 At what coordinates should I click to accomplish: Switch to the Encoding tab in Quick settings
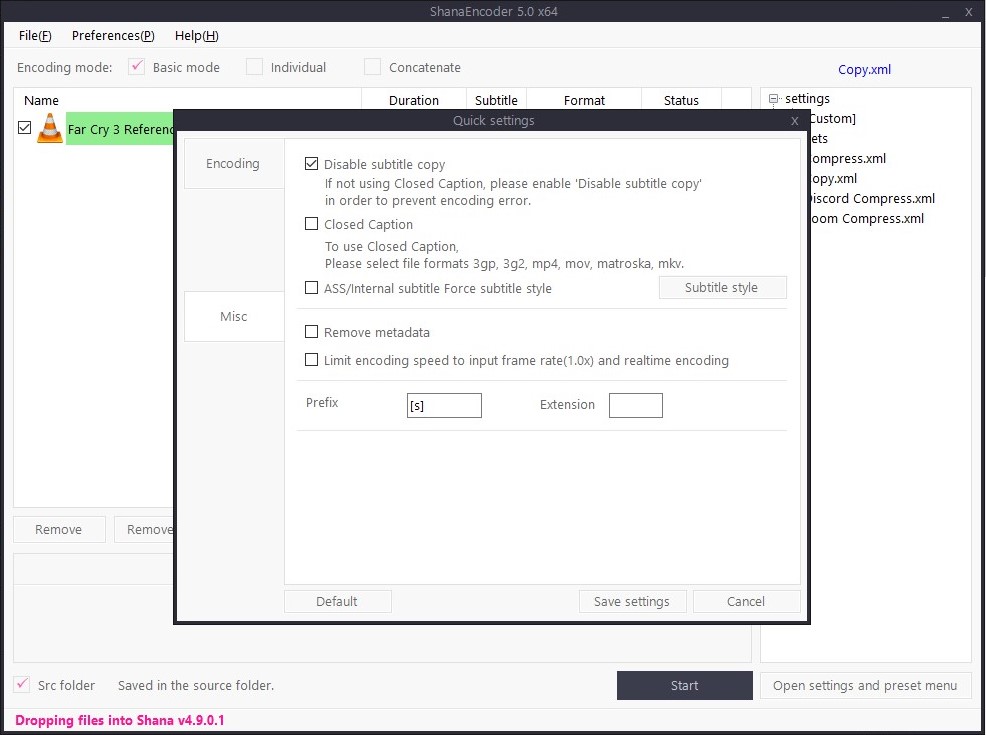pyautogui.click(x=234, y=163)
